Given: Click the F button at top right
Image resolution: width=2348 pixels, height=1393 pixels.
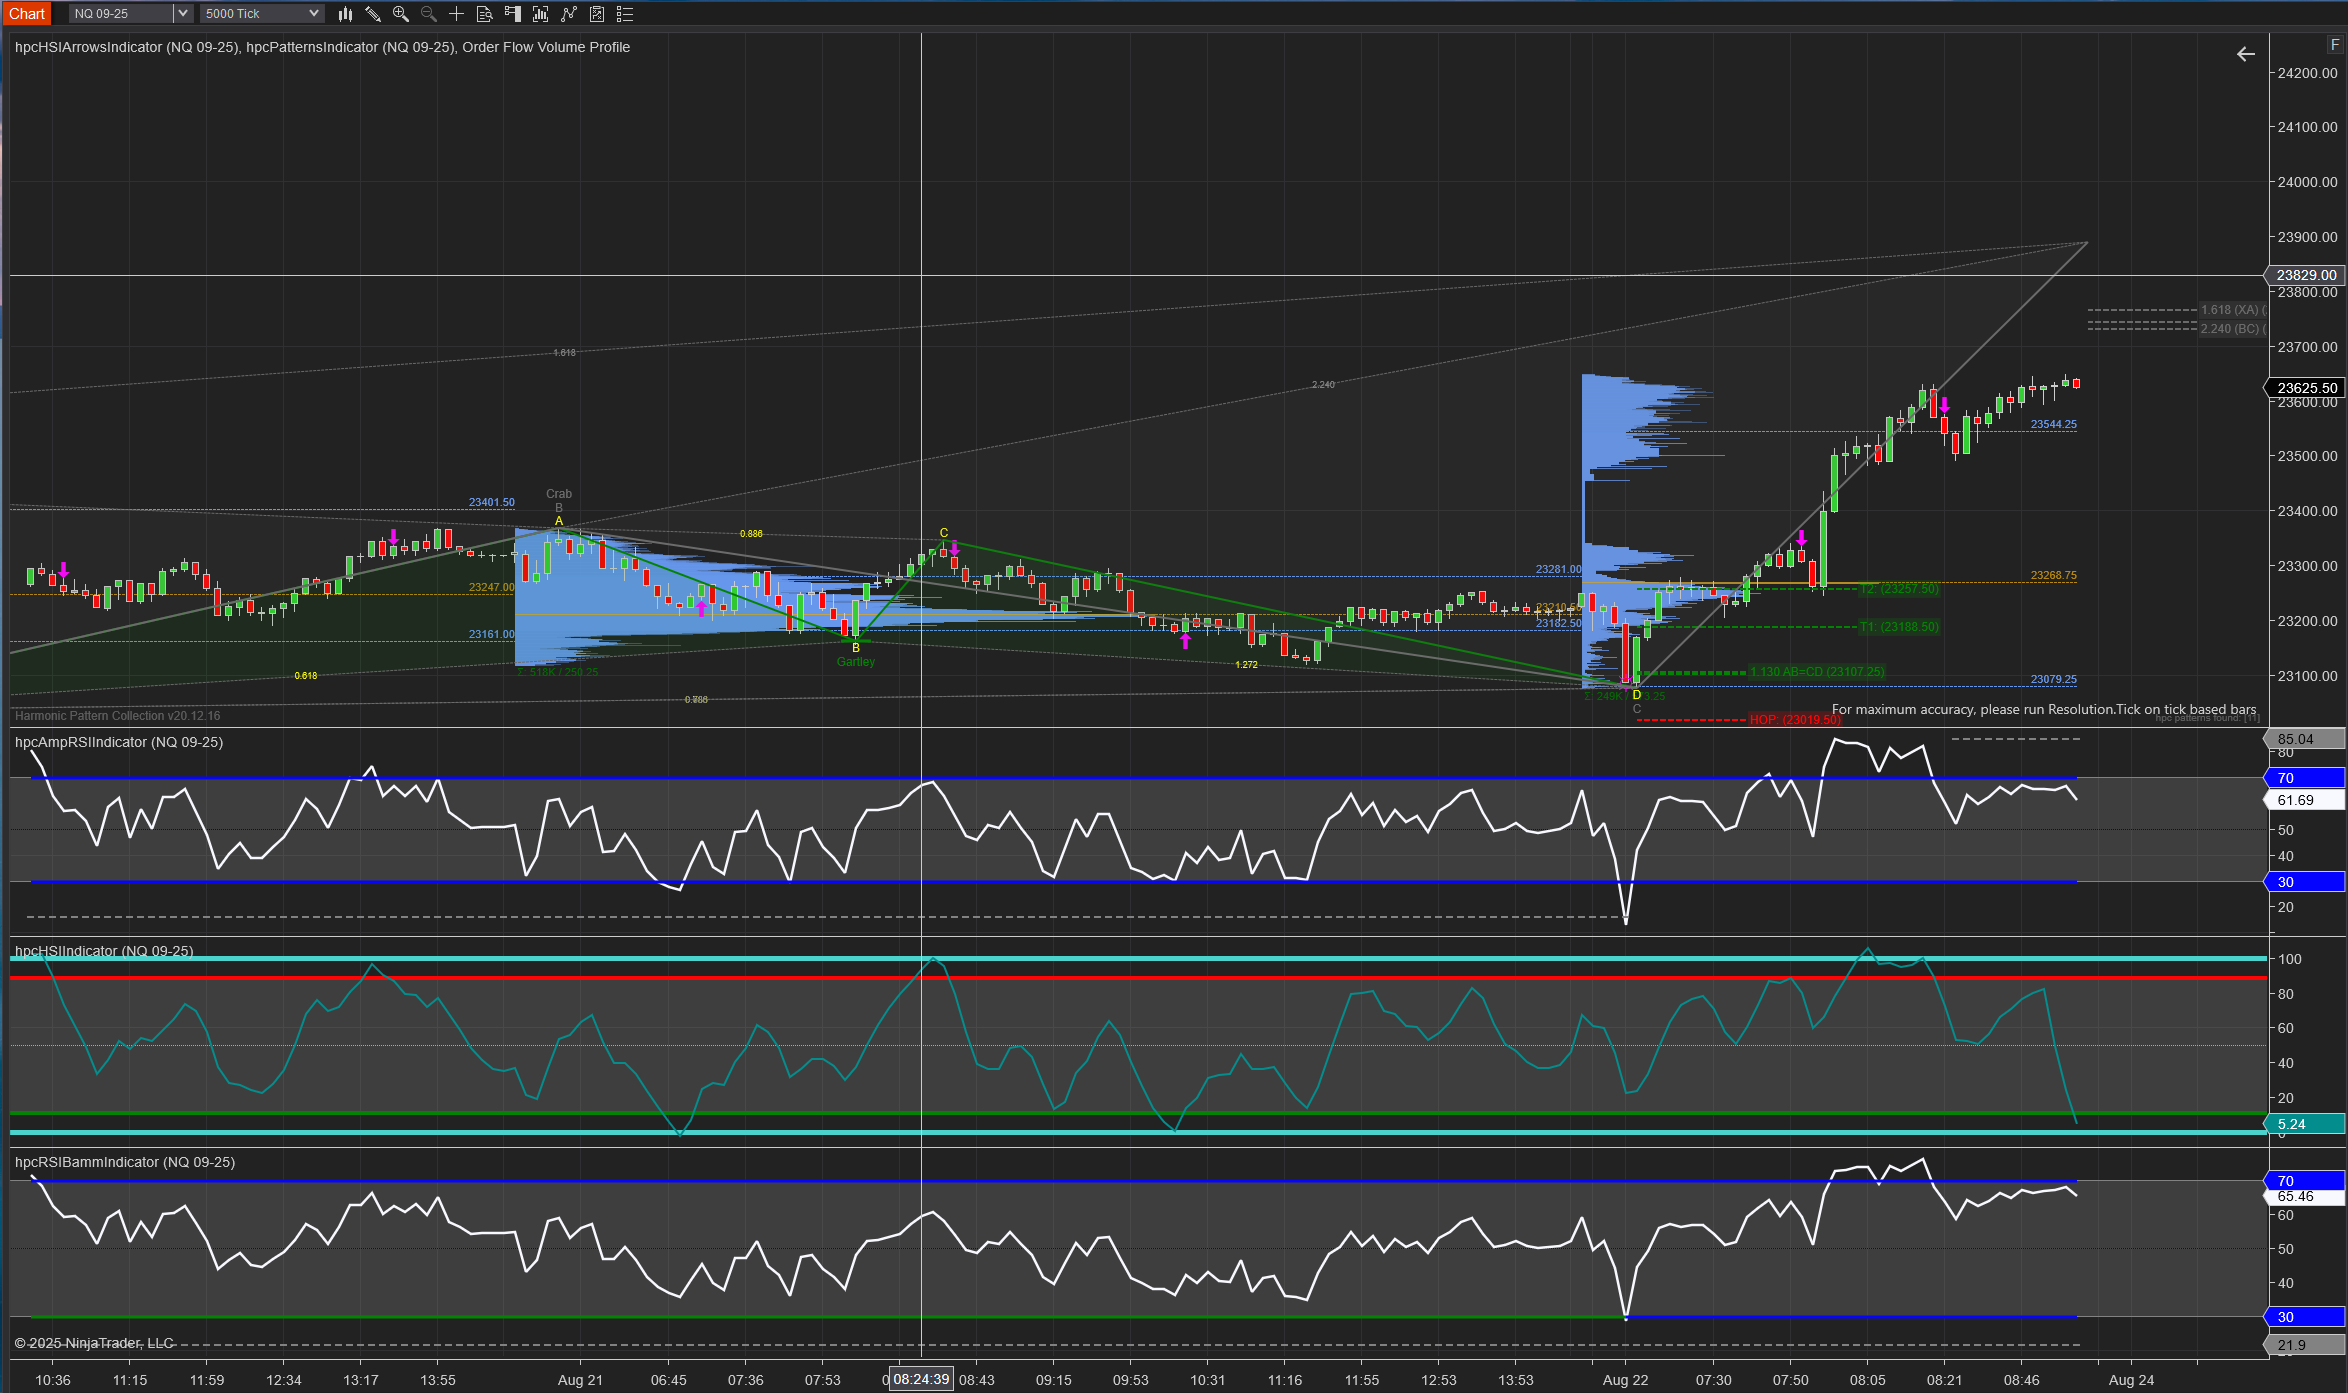Looking at the screenshot, I should tap(2335, 44).
